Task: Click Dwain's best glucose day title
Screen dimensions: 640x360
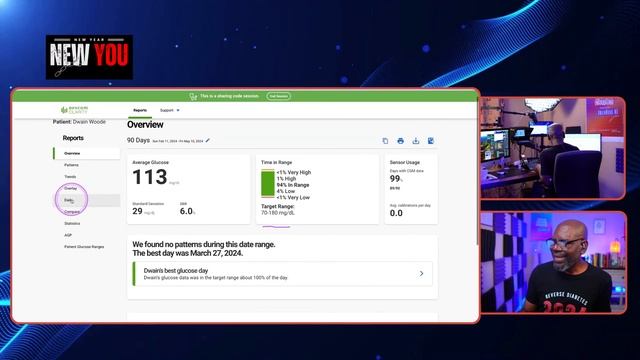Action: [176, 271]
